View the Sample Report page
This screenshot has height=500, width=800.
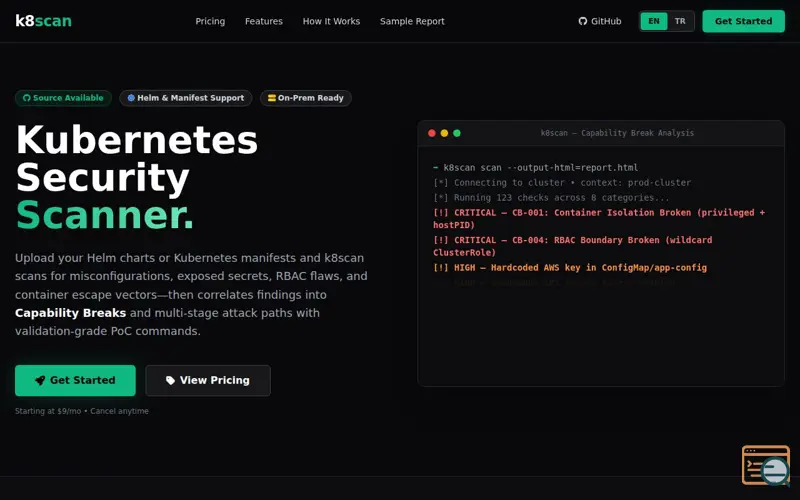point(412,21)
